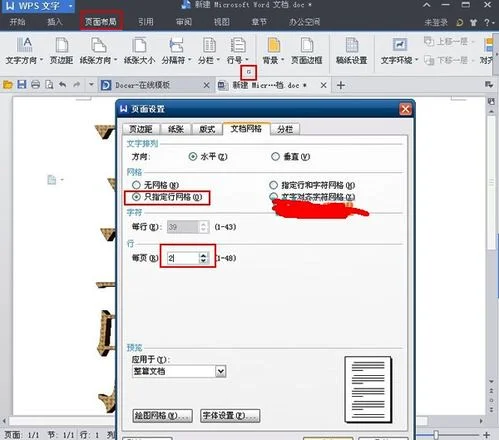The height and width of the screenshot is (440, 499).
Task: Open the 插入 ribbon tab
Action: point(55,22)
